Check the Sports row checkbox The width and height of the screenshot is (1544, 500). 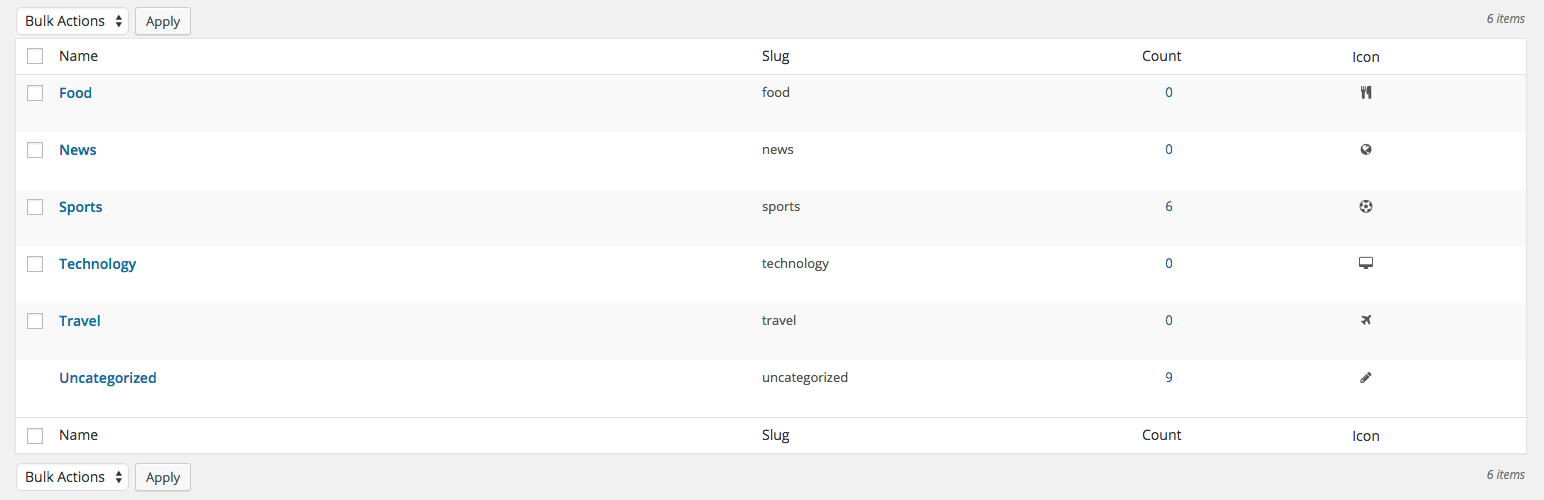click(x=35, y=207)
